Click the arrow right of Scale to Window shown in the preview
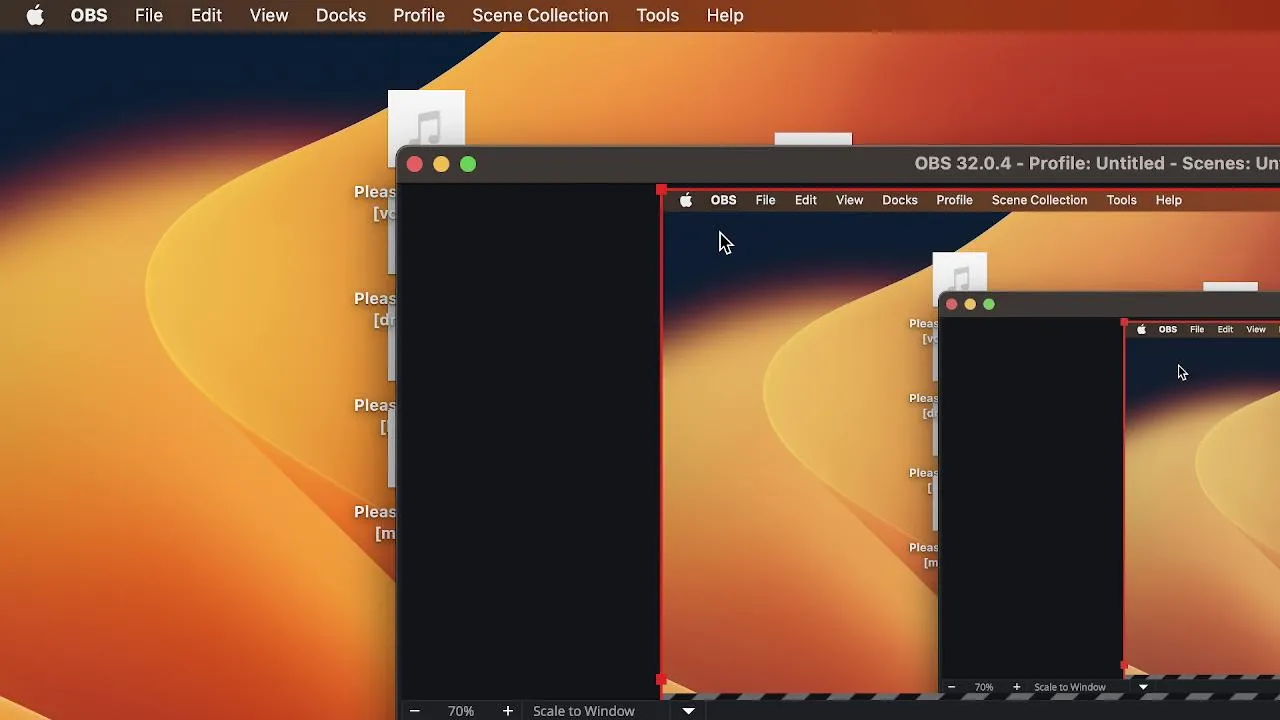 coord(1143,687)
